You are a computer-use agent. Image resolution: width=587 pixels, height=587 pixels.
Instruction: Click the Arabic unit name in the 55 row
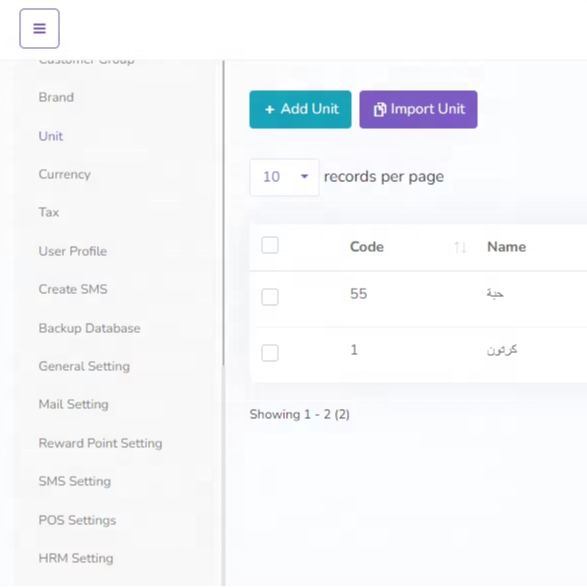(495, 294)
